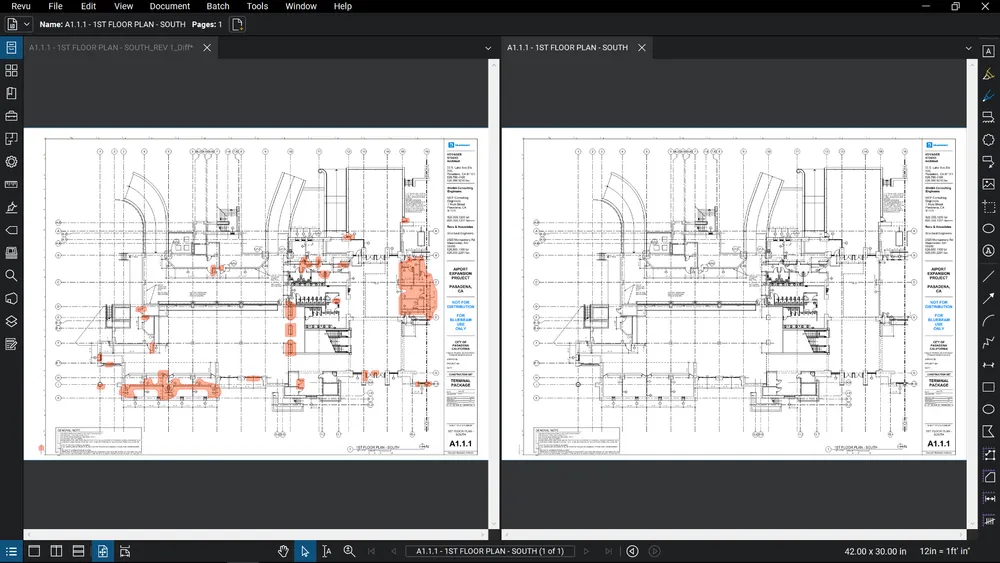This screenshot has width=1000, height=563.
Task: Open the Batch menu
Action: coord(218,6)
